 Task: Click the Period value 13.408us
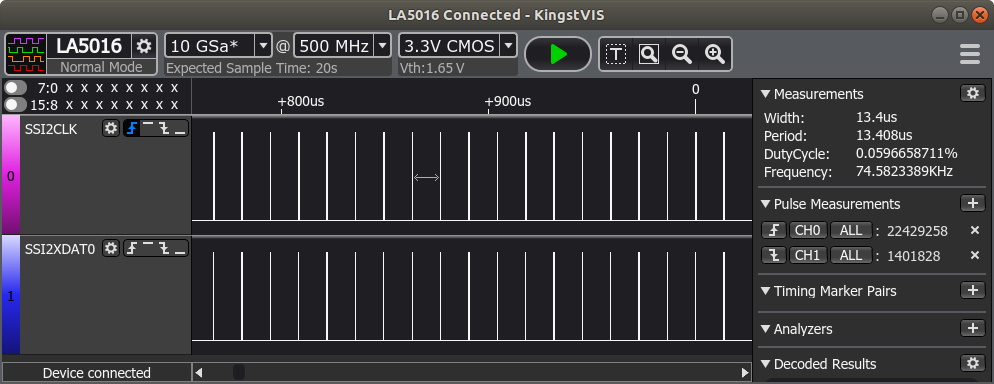tap(884, 136)
